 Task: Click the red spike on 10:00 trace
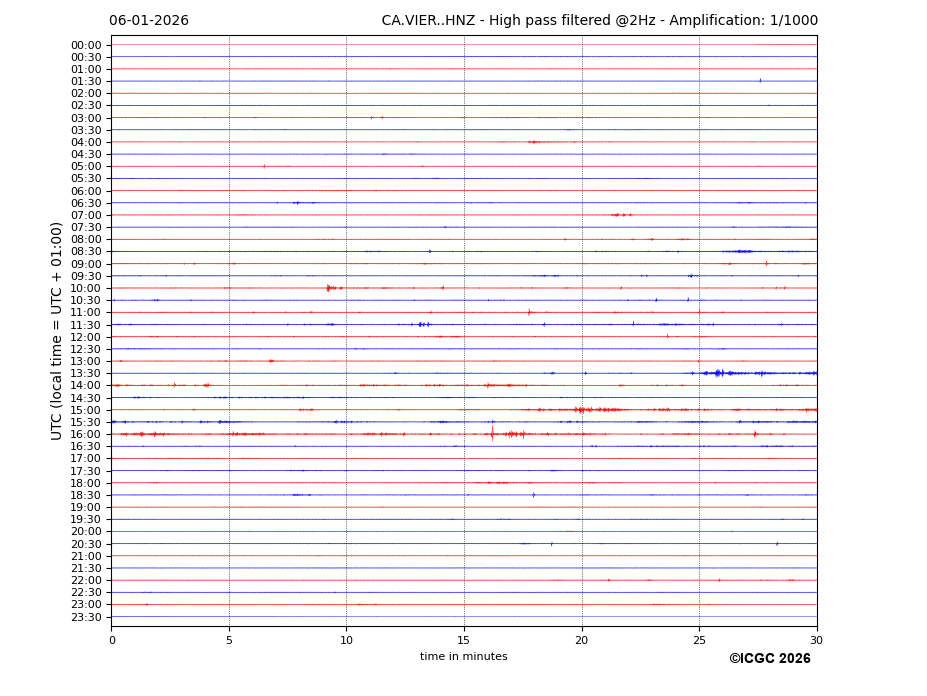328,288
